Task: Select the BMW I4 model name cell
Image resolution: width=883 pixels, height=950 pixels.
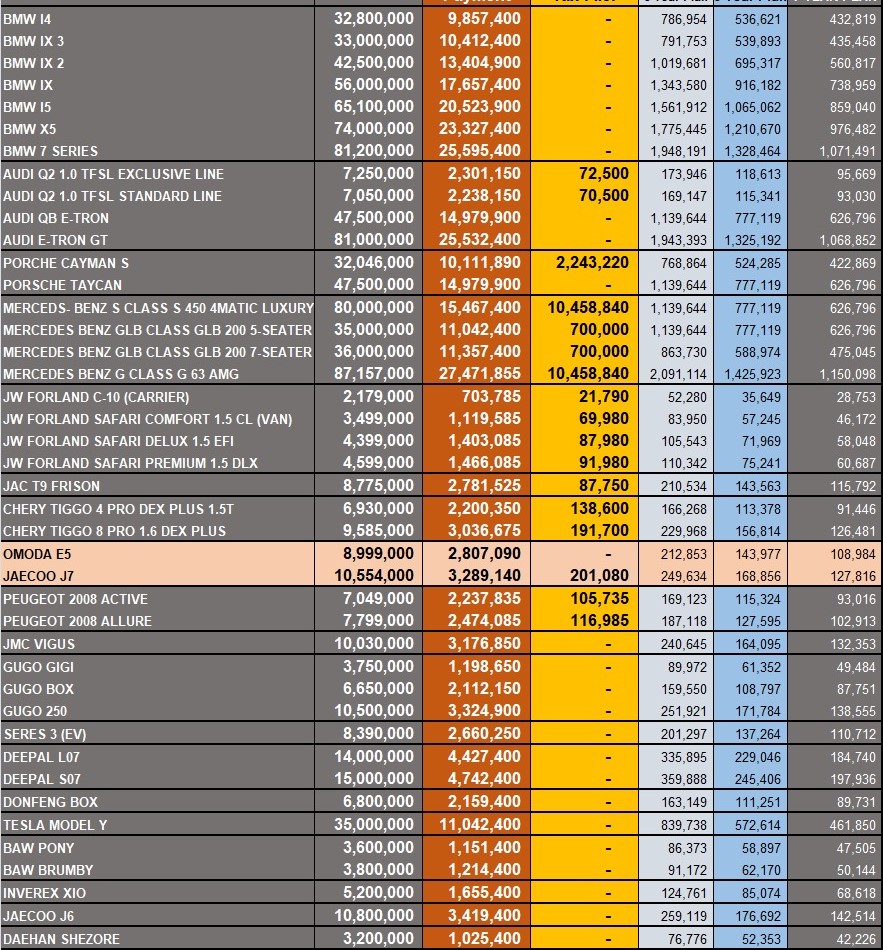Action: [158, 19]
